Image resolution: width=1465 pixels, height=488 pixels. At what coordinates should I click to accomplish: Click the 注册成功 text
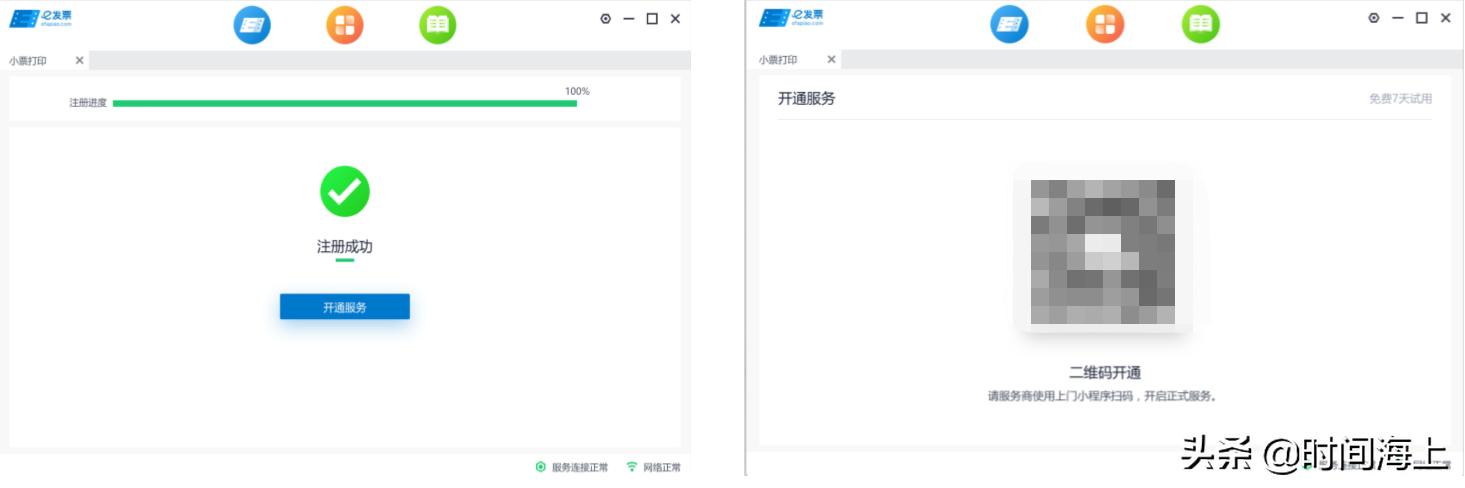coord(345,246)
